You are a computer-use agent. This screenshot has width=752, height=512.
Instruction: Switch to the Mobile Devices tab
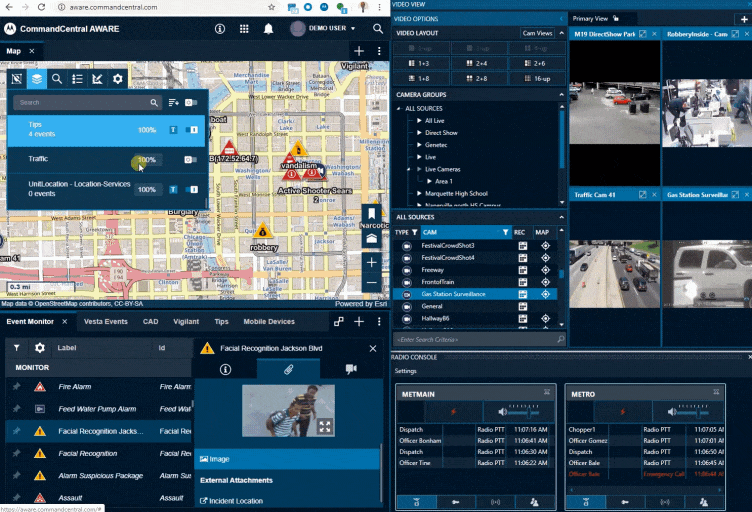click(268, 322)
